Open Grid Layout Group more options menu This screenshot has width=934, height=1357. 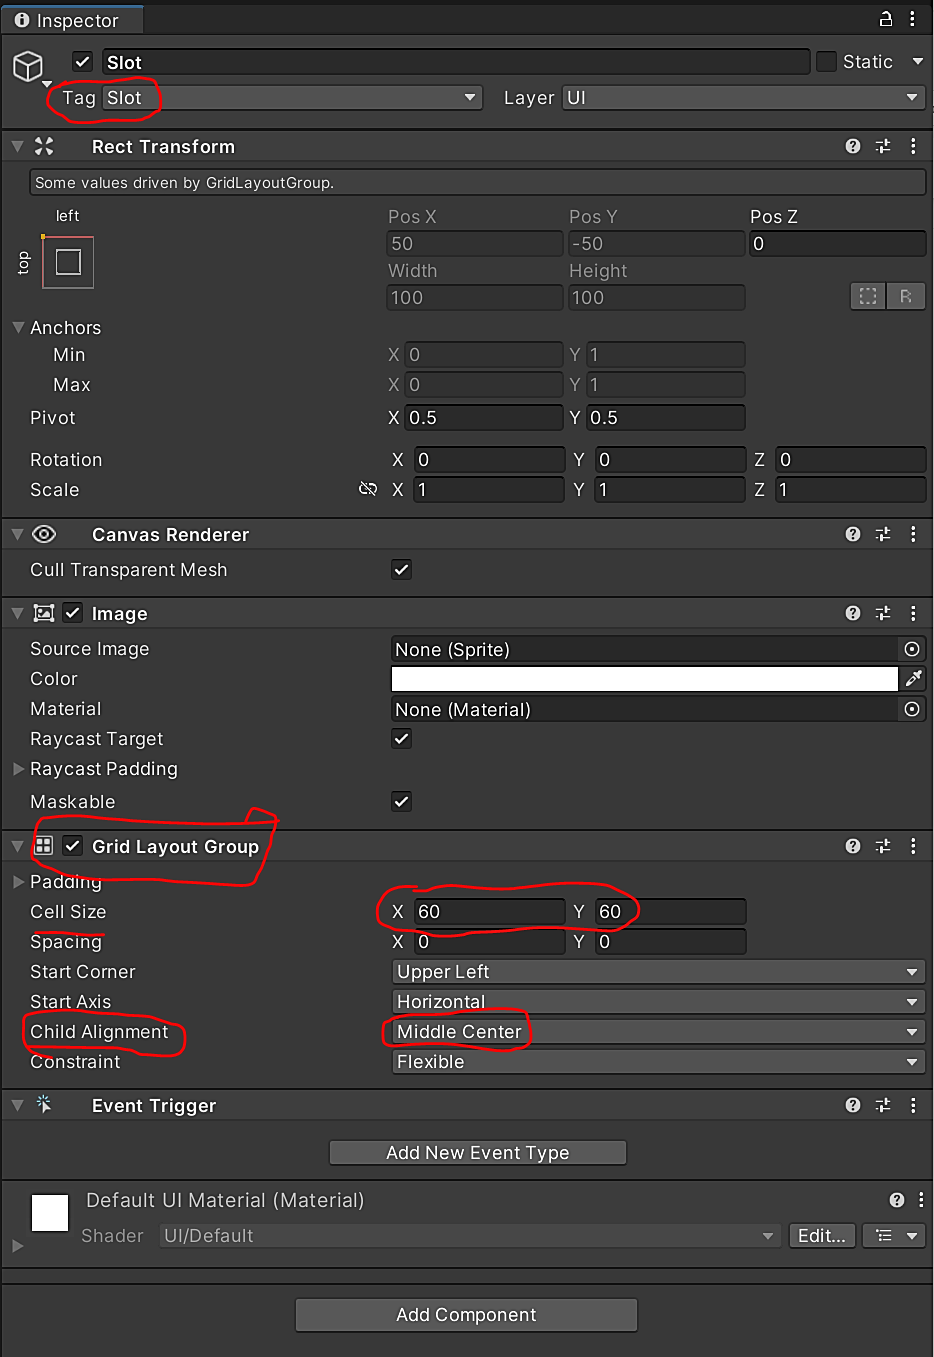(913, 846)
